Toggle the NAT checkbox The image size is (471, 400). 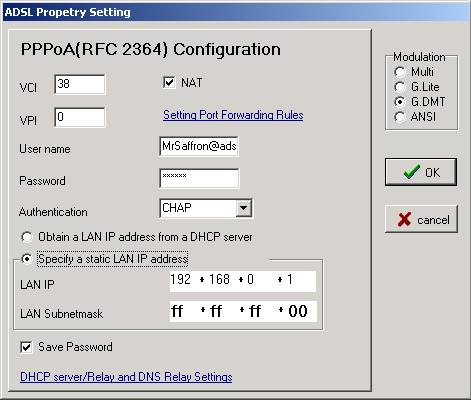[169, 82]
